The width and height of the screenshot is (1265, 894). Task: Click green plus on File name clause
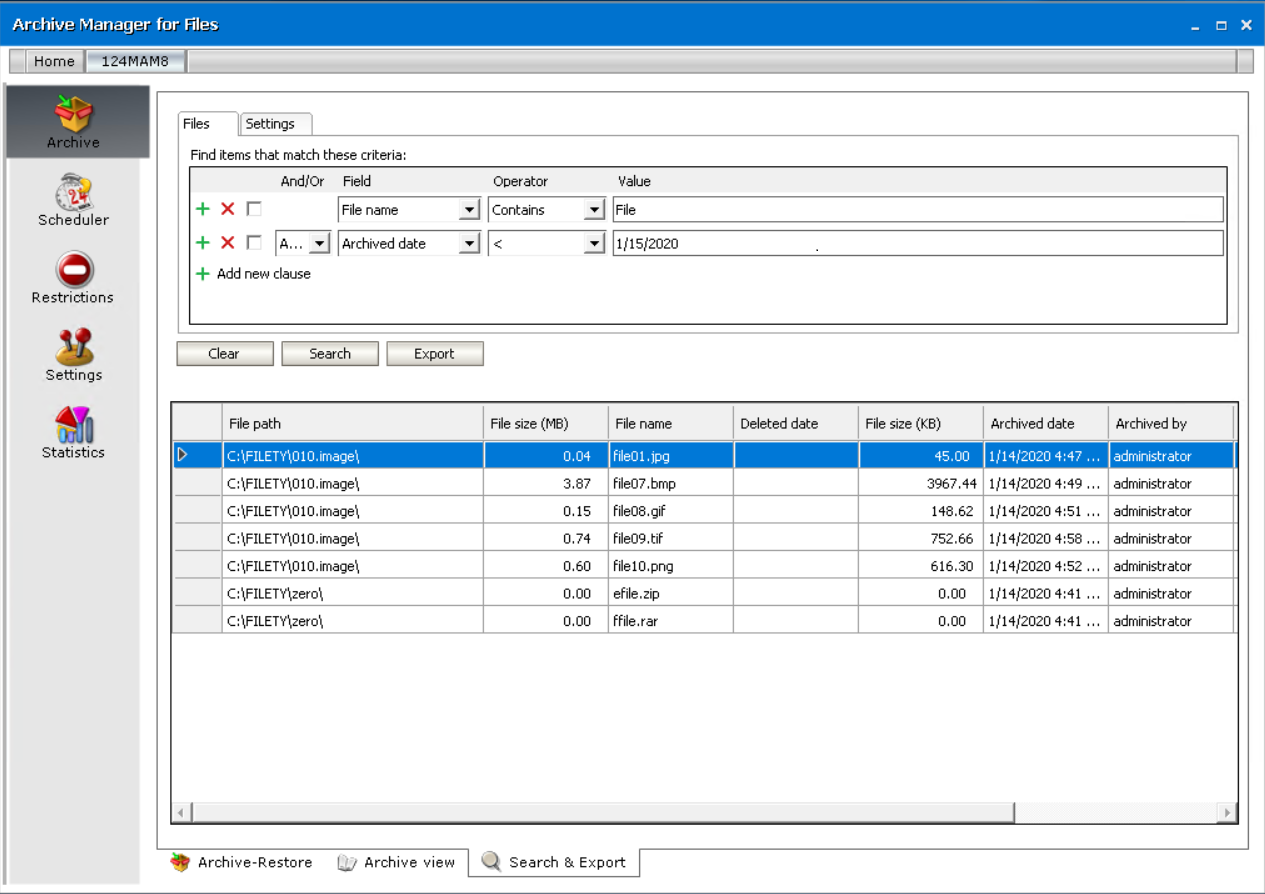(x=203, y=210)
